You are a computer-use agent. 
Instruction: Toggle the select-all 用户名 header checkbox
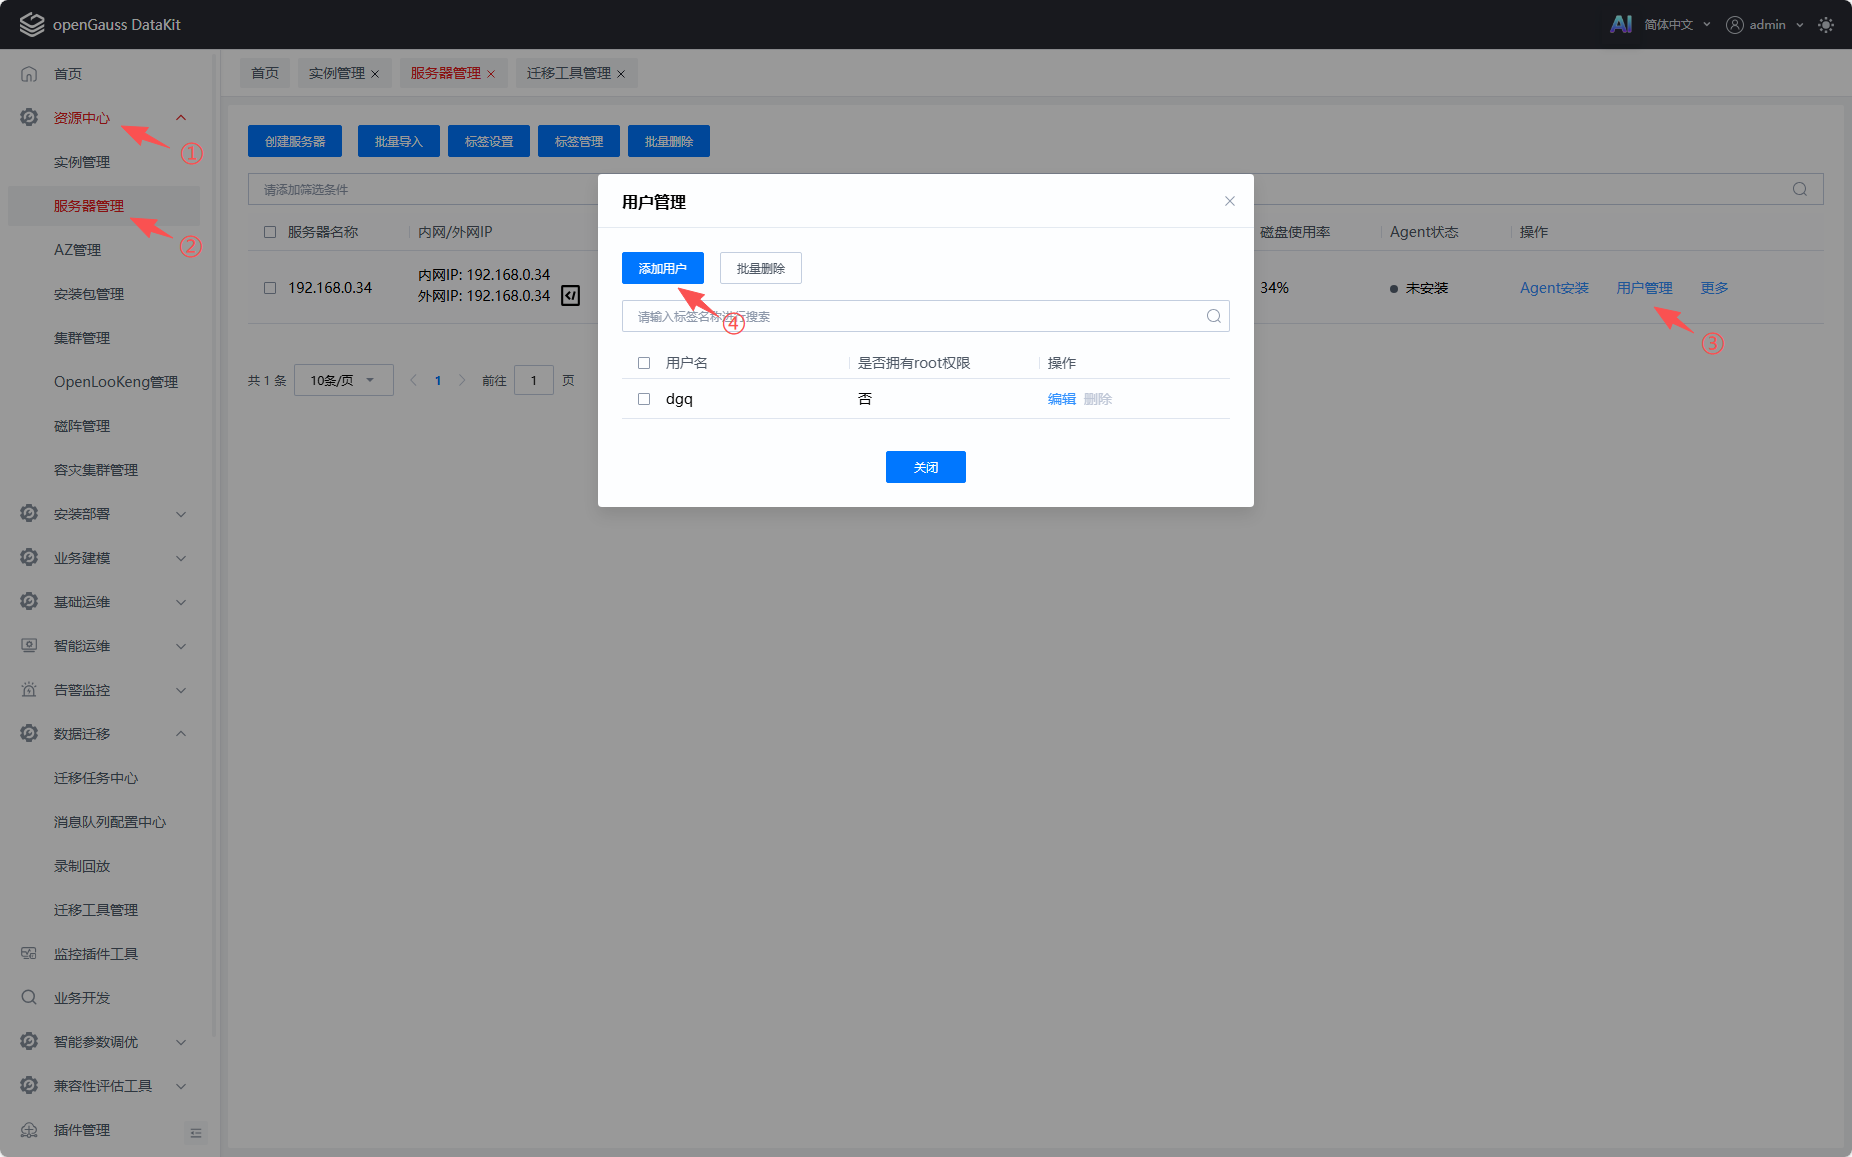pyautogui.click(x=644, y=363)
